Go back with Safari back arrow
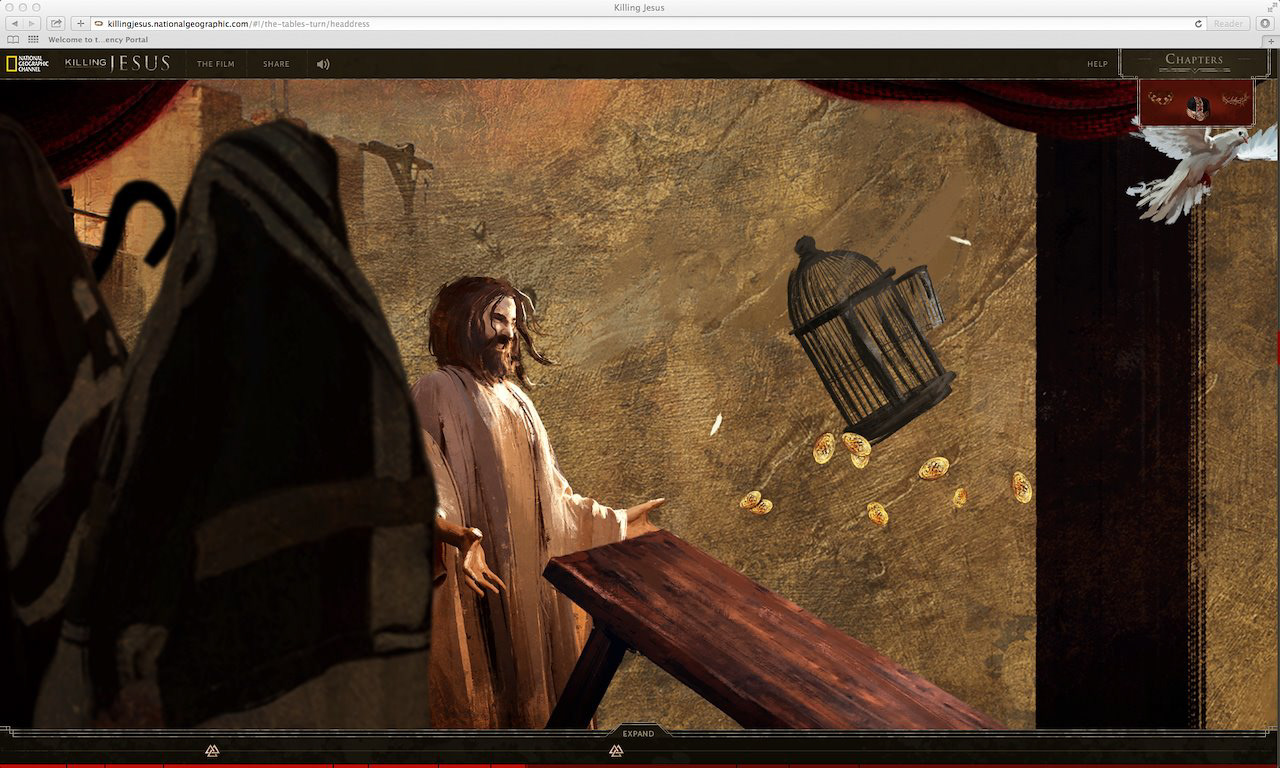1280x768 pixels. click(x=15, y=23)
